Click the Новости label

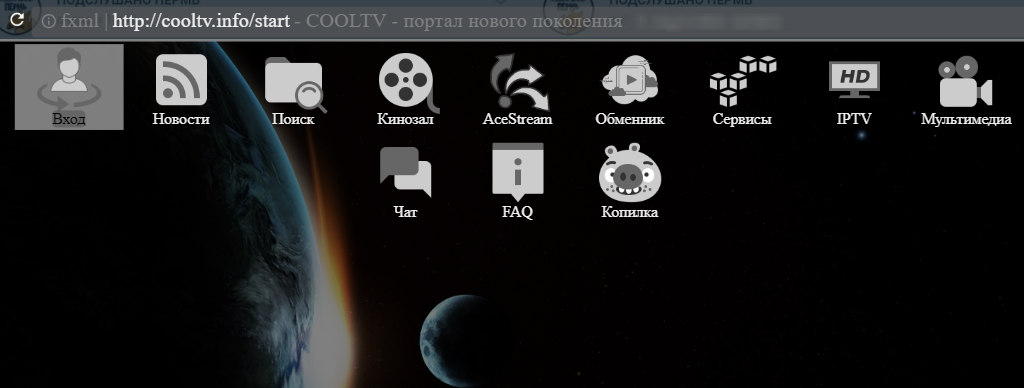pyautogui.click(x=181, y=119)
